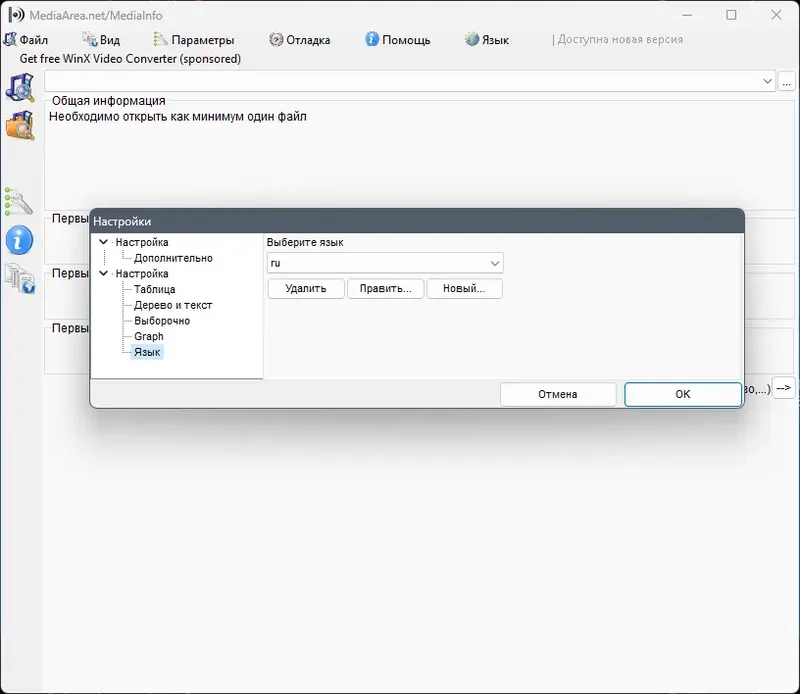
Task: Click the open folder icon in the left sidebar
Action: 19,126
